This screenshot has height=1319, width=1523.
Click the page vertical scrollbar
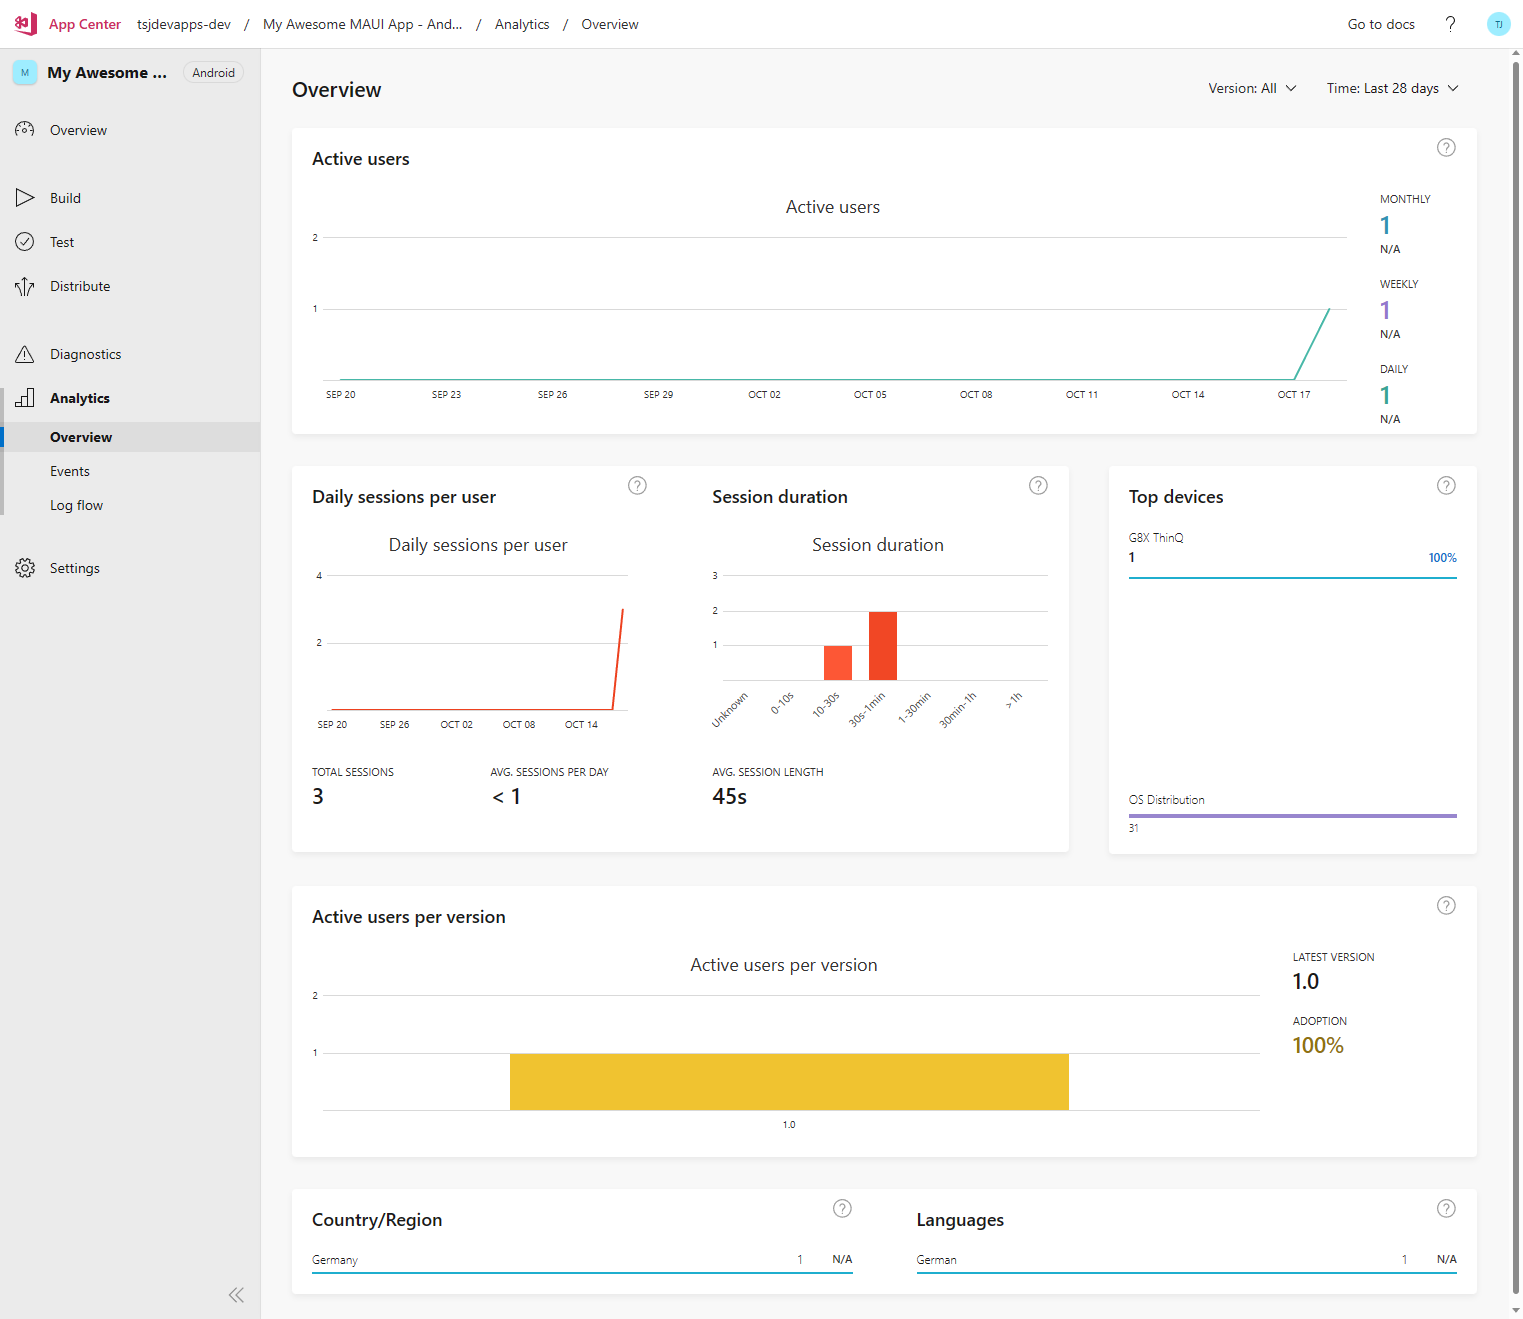[1515, 680]
